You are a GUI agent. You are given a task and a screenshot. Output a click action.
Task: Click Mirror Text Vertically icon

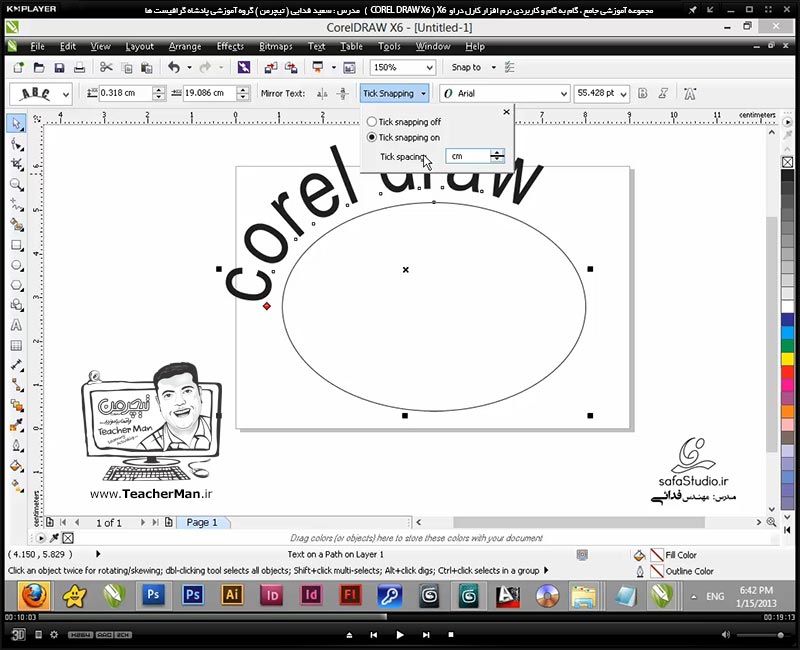[343, 93]
